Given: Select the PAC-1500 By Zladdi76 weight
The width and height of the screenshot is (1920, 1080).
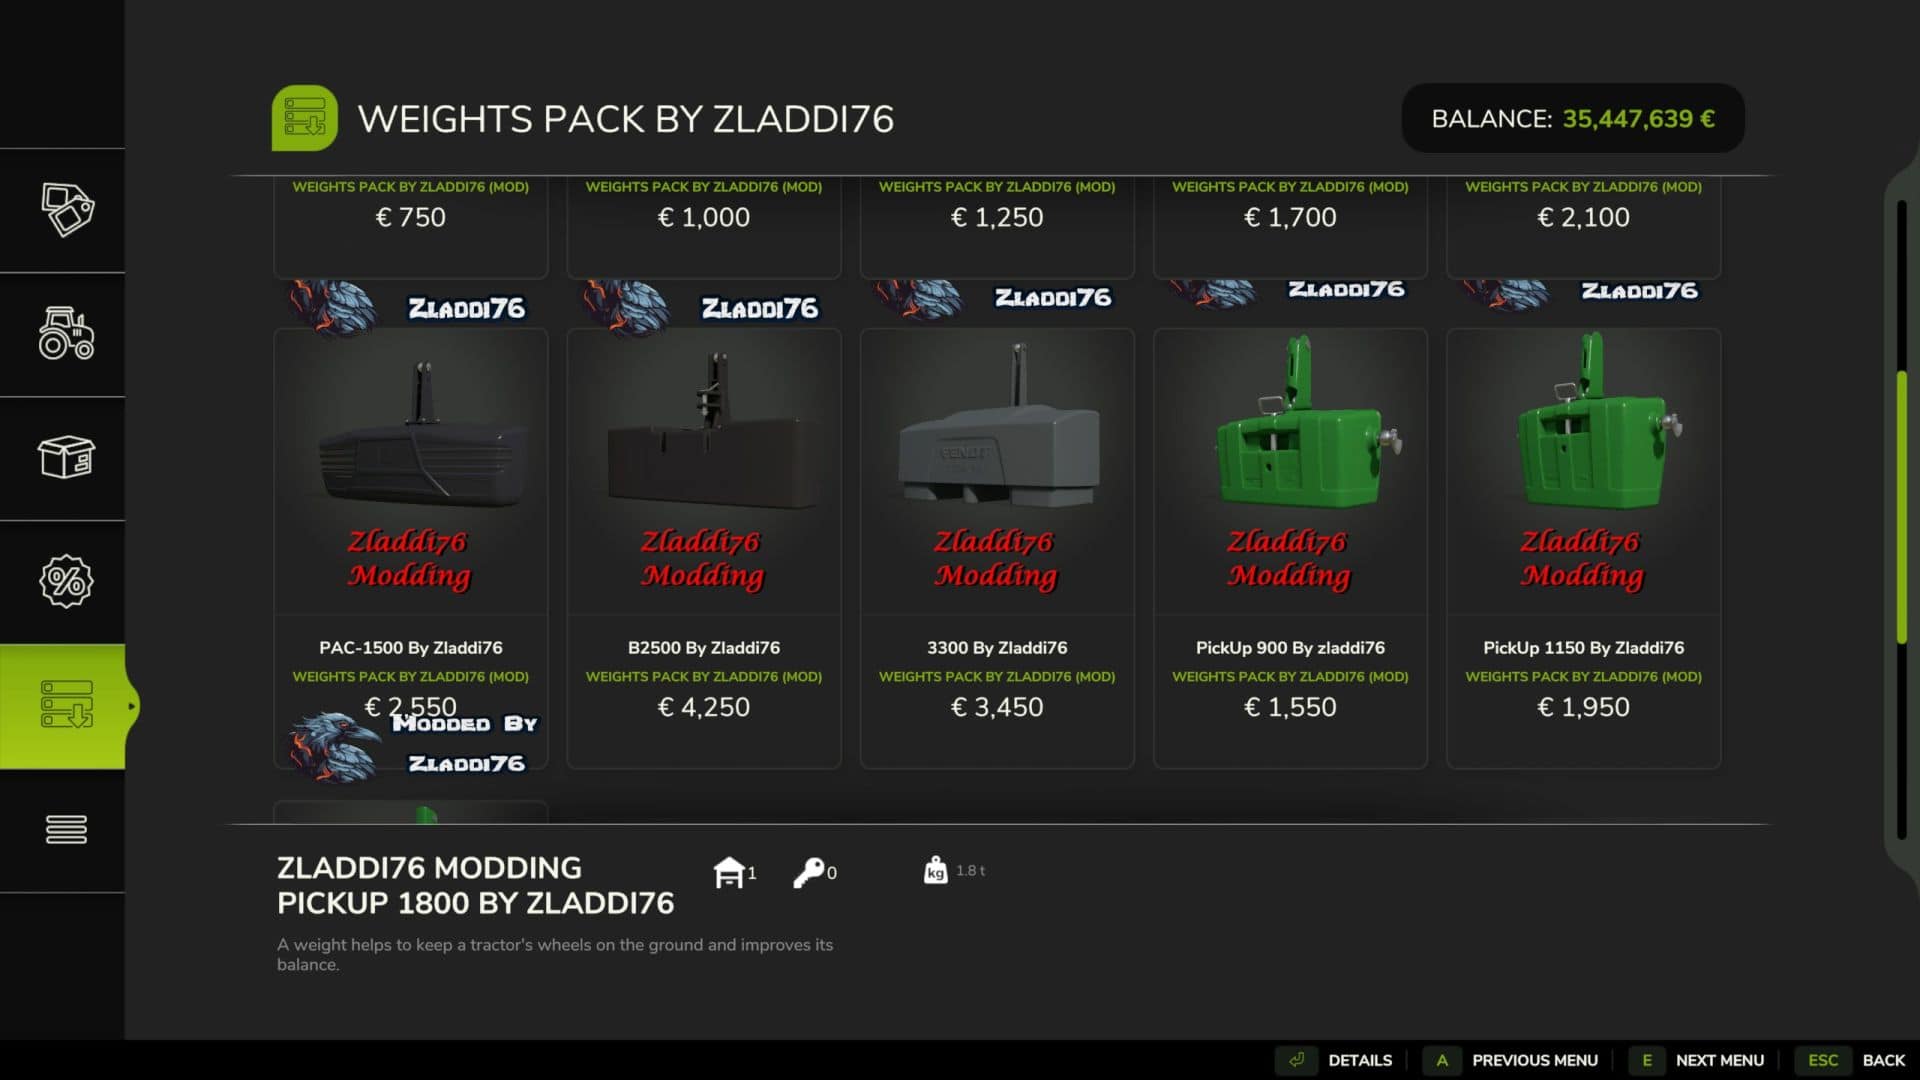Looking at the screenshot, I should [411, 548].
